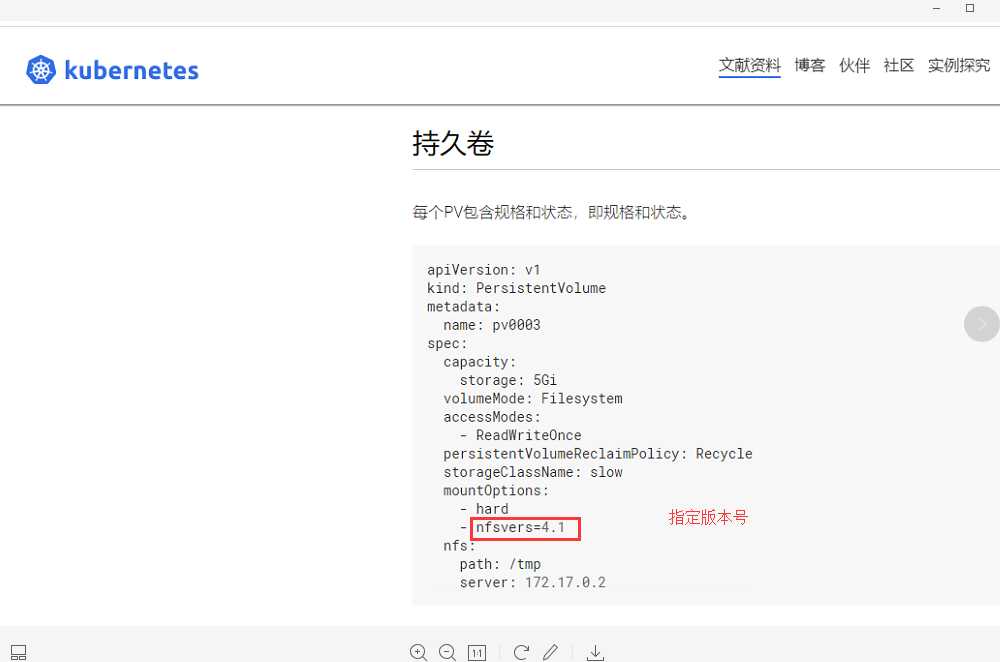1000x662 pixels.
Task: Click the mountOptions: line
Action: tap(496, 491)
